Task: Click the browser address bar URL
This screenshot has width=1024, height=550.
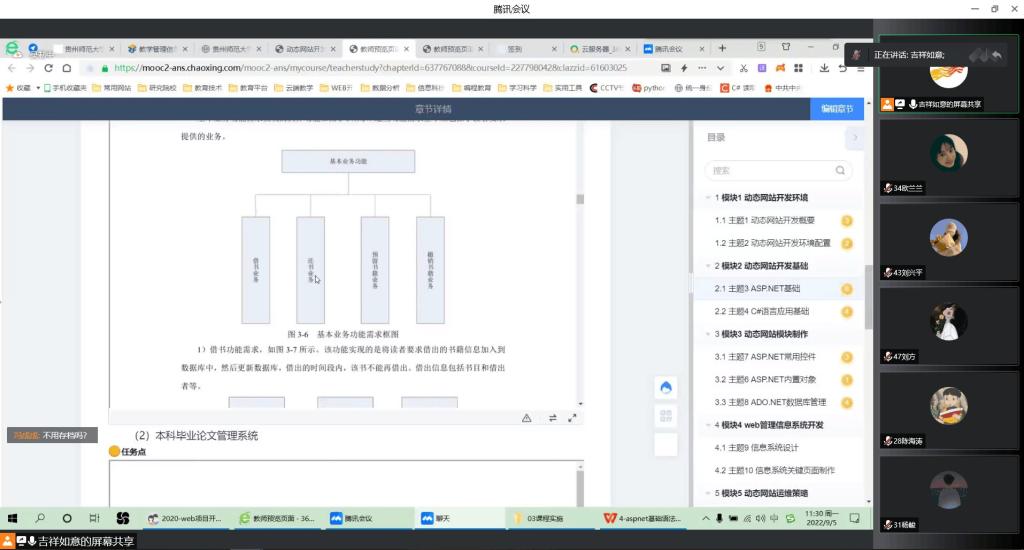Action: pyautogui.click(x=370, y=68)
